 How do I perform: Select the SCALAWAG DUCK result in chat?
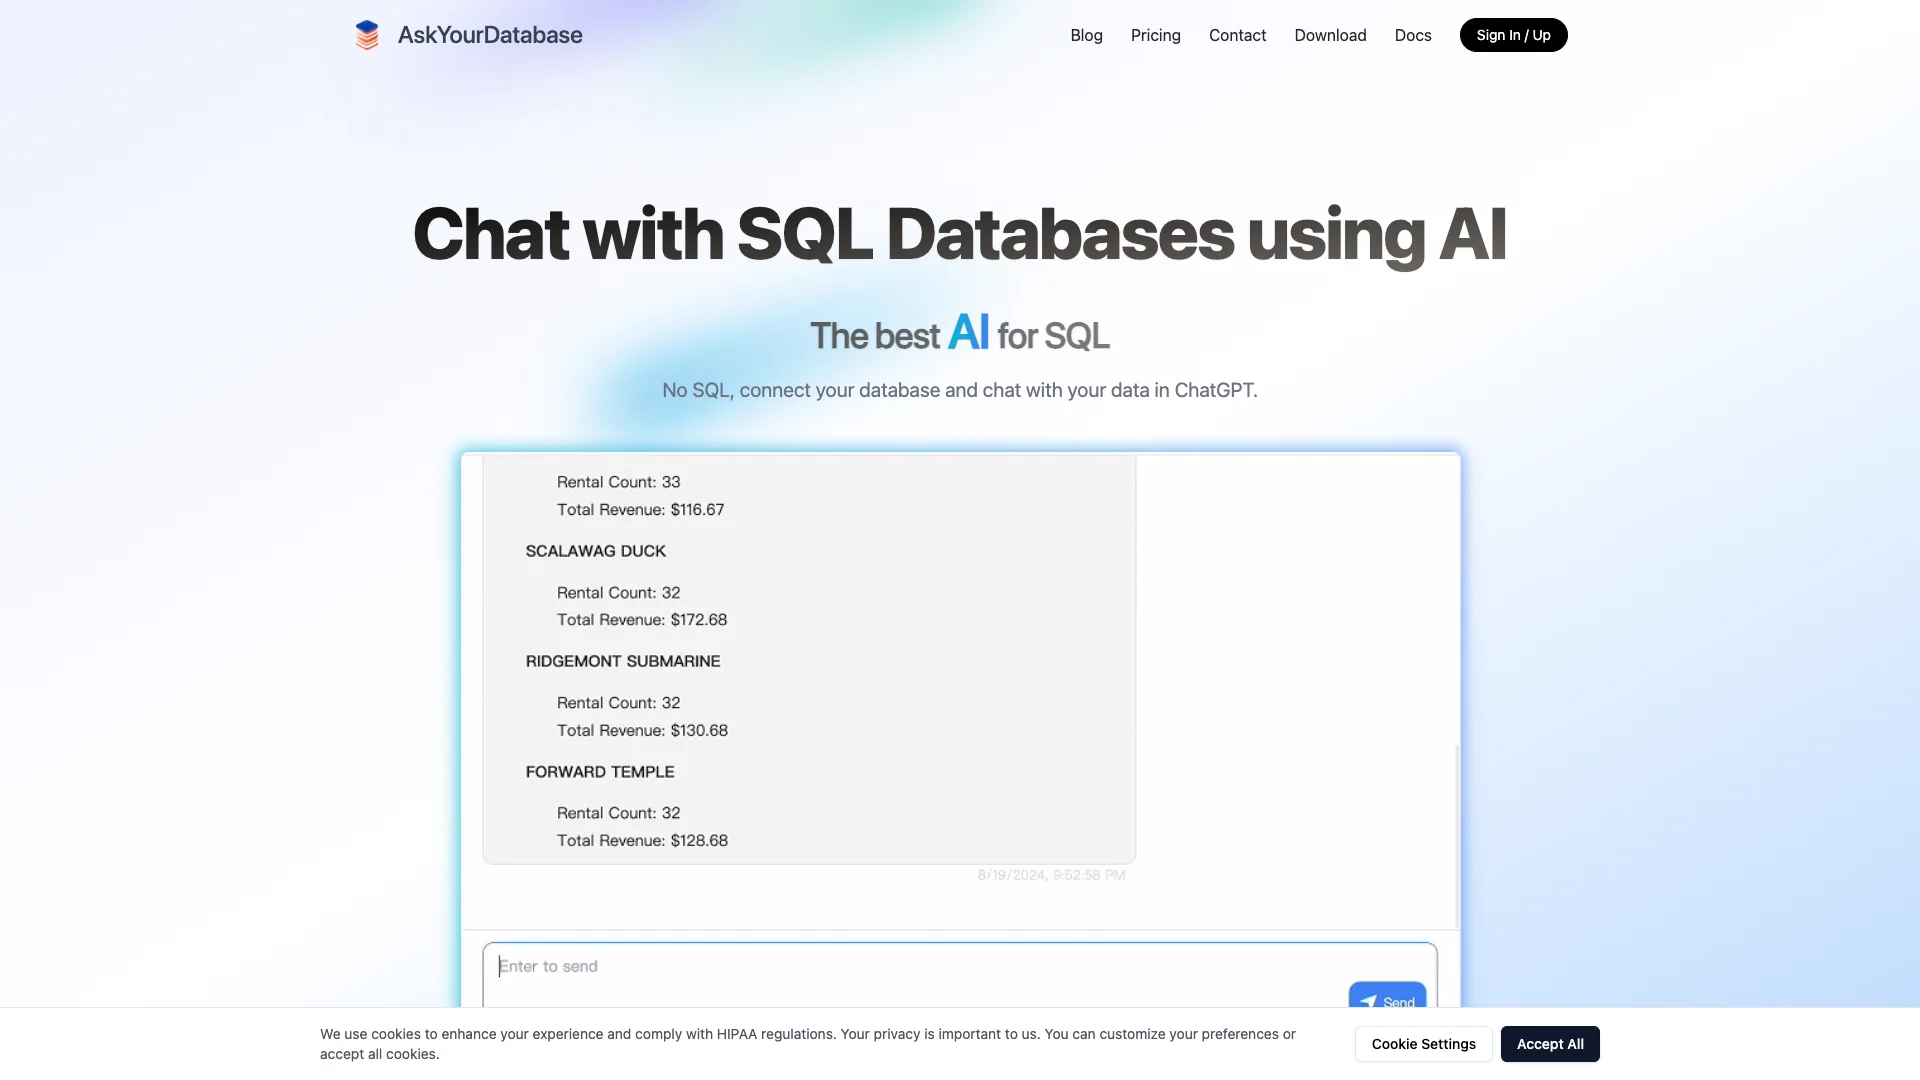(x=595, y=550)
